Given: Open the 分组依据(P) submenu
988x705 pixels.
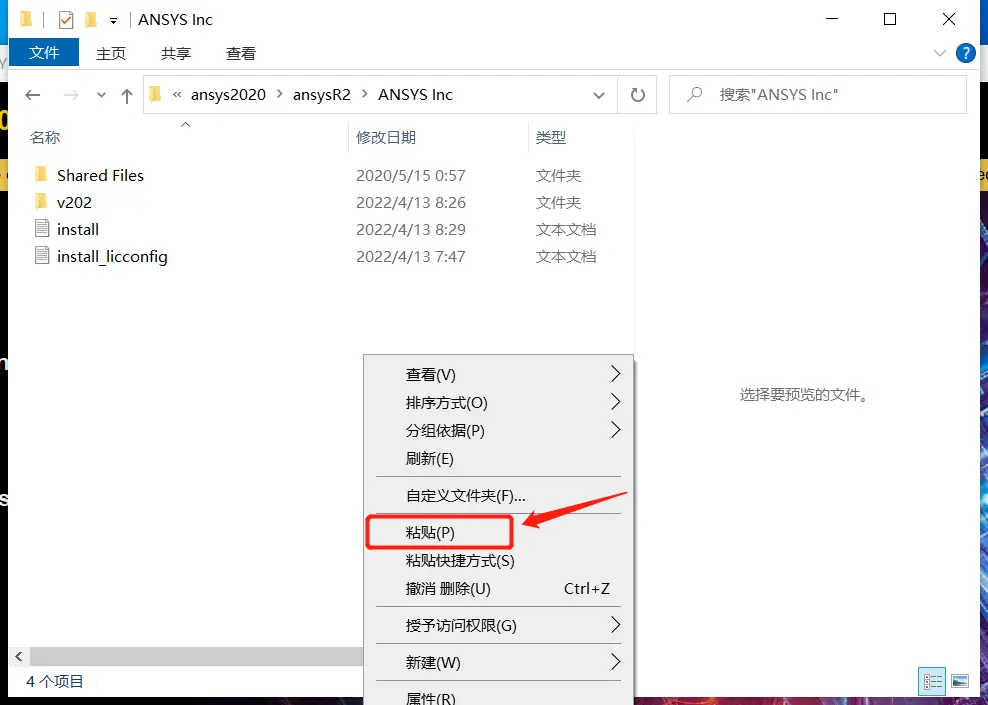Looking at the screenshot, I should pos(498,430).
